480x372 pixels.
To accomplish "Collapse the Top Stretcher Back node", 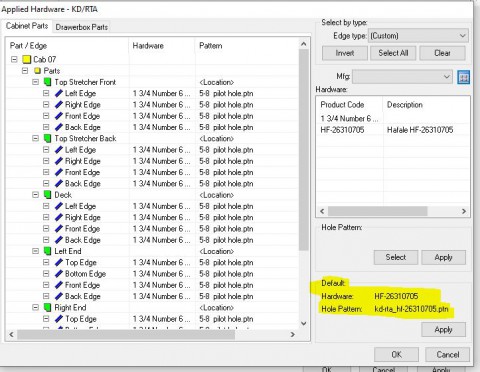I will pos(35,138).
